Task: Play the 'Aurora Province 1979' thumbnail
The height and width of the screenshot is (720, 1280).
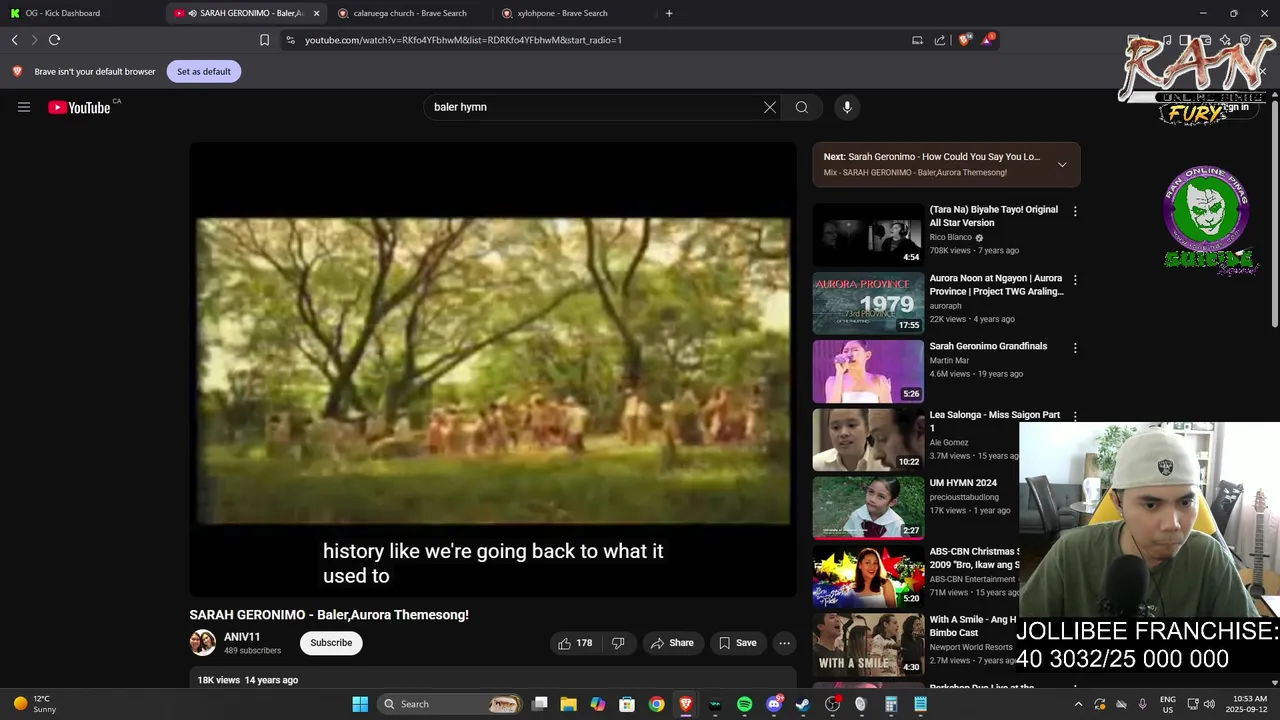Action: pos(868,303)
